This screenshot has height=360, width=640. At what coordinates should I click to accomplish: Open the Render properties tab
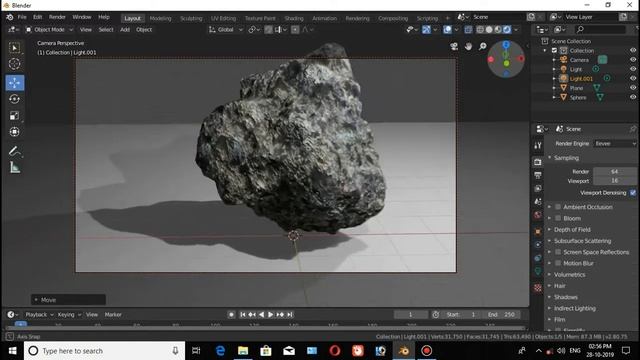(x=538, y=162)
